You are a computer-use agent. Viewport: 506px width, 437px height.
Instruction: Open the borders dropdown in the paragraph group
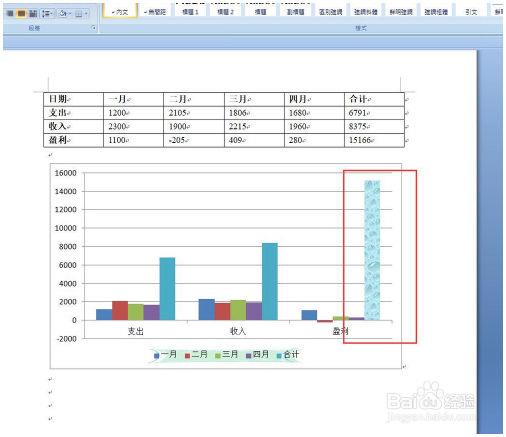coord(81,13)
